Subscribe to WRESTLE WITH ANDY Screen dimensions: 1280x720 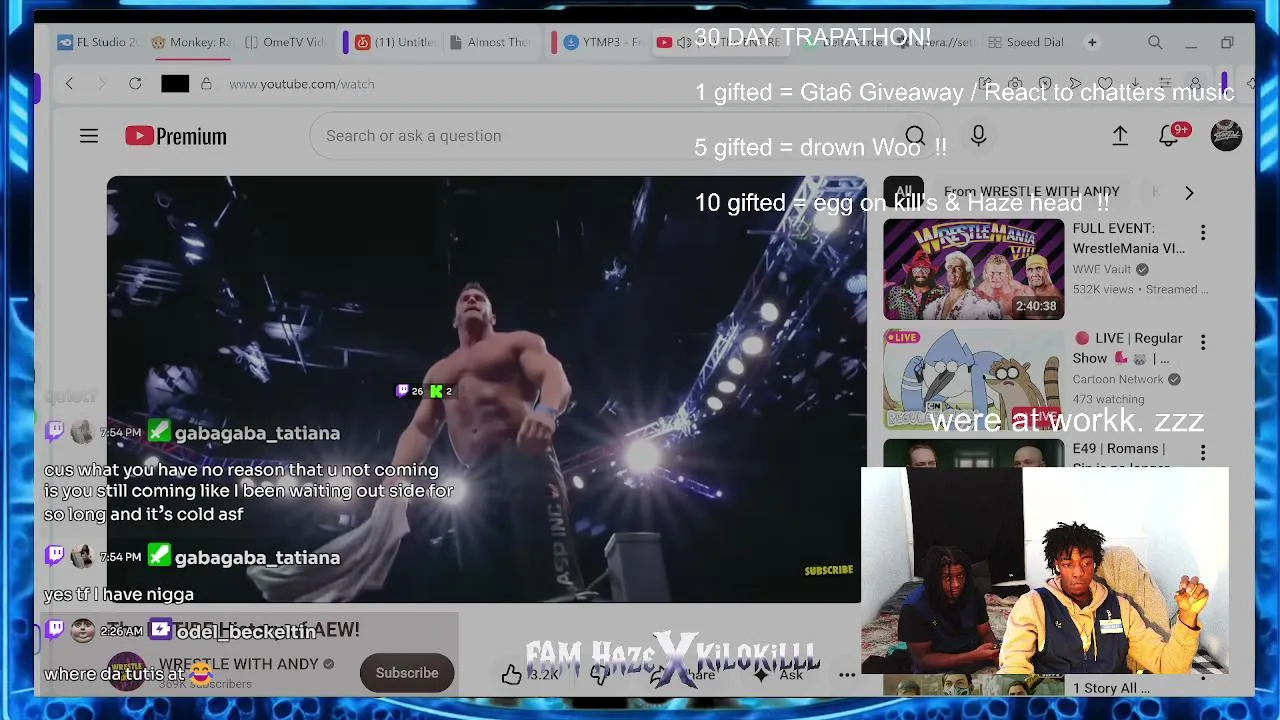(407, 673)
